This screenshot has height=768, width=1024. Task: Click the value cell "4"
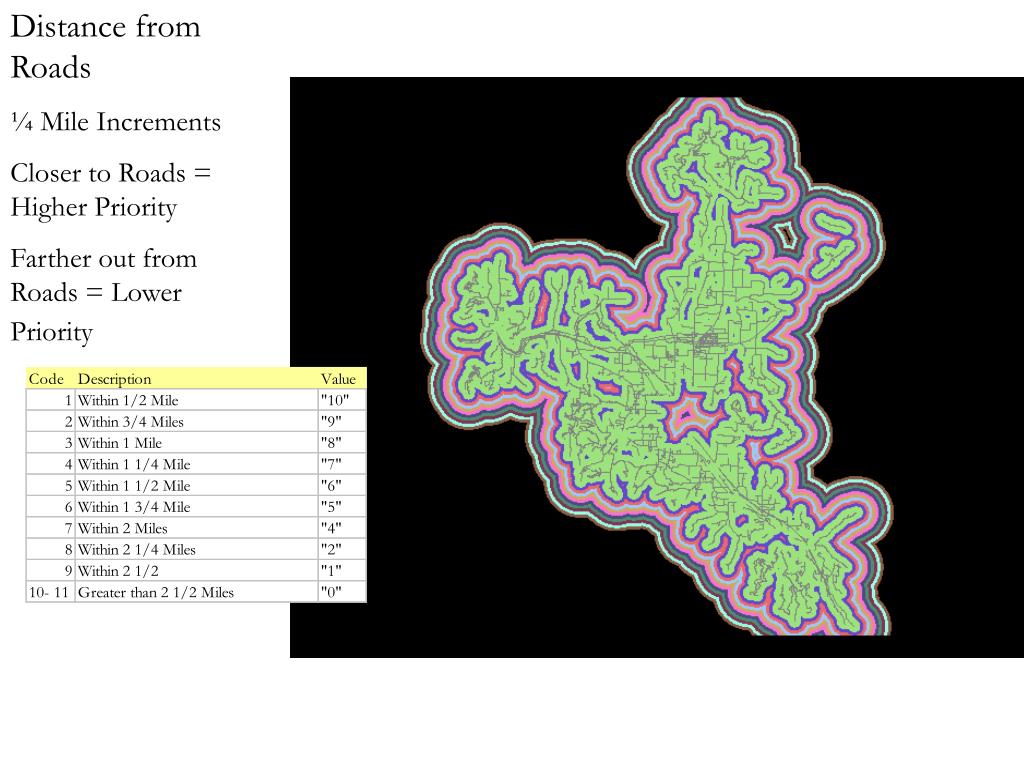(x=342, y=528)
